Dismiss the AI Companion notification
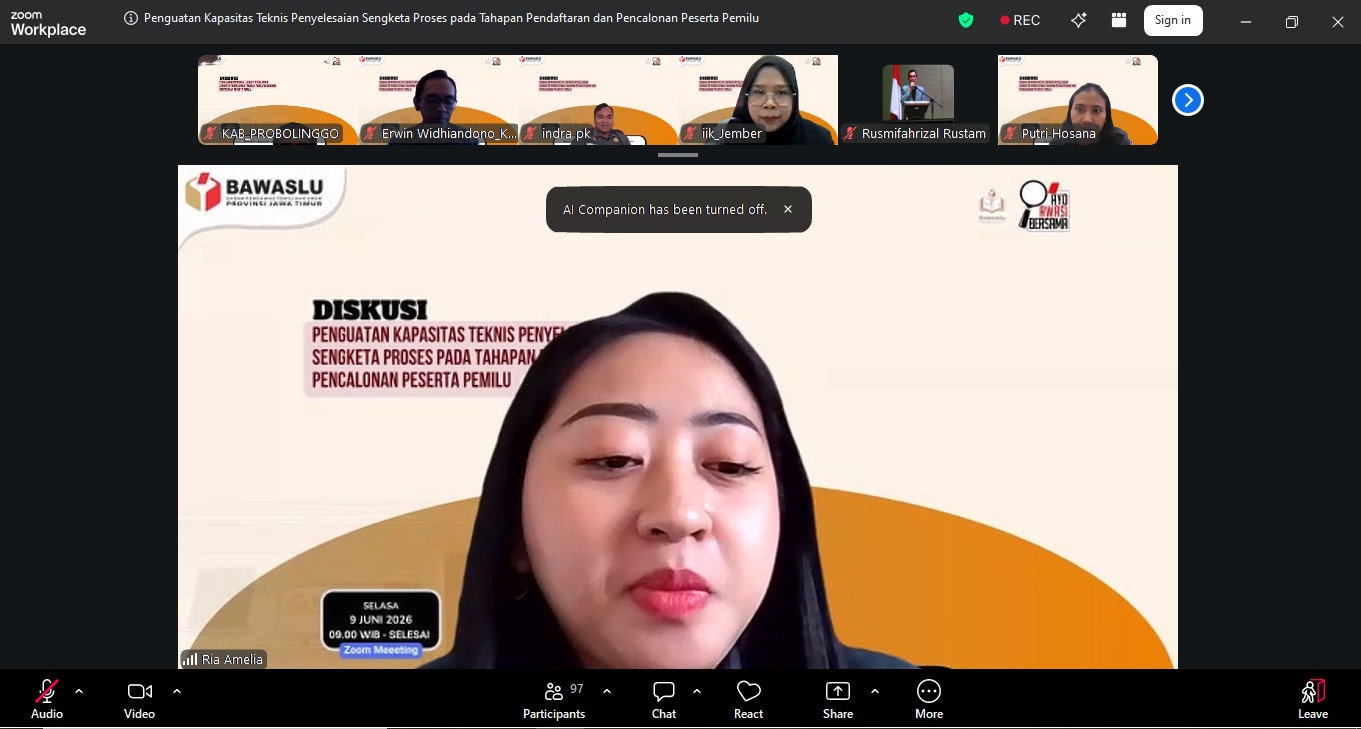This screenshot has width=1361, height=729. pos(788,209)
